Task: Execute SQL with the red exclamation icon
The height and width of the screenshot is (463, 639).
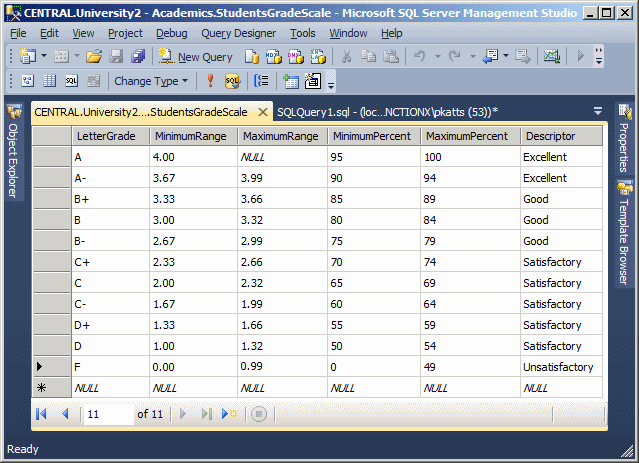Action: point(210,81)
